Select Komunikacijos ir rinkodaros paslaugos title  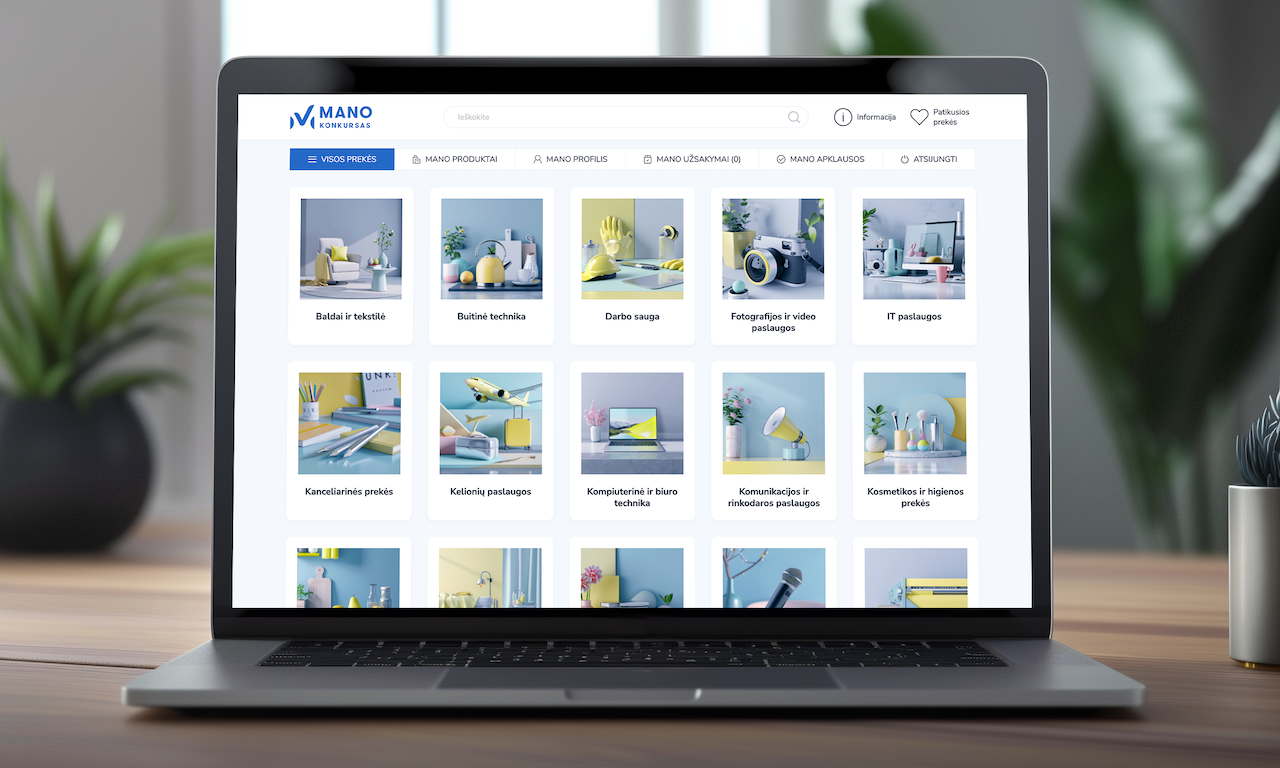pyautogui.click(x=774, y=497)
